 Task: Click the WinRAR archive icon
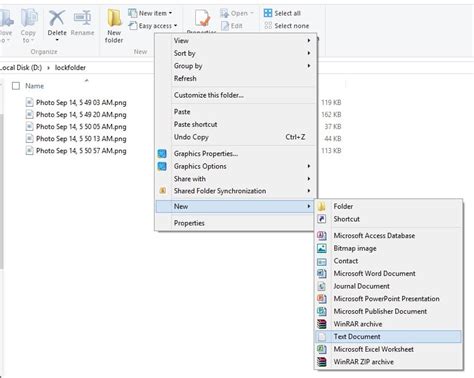click(x=322, y=324)
